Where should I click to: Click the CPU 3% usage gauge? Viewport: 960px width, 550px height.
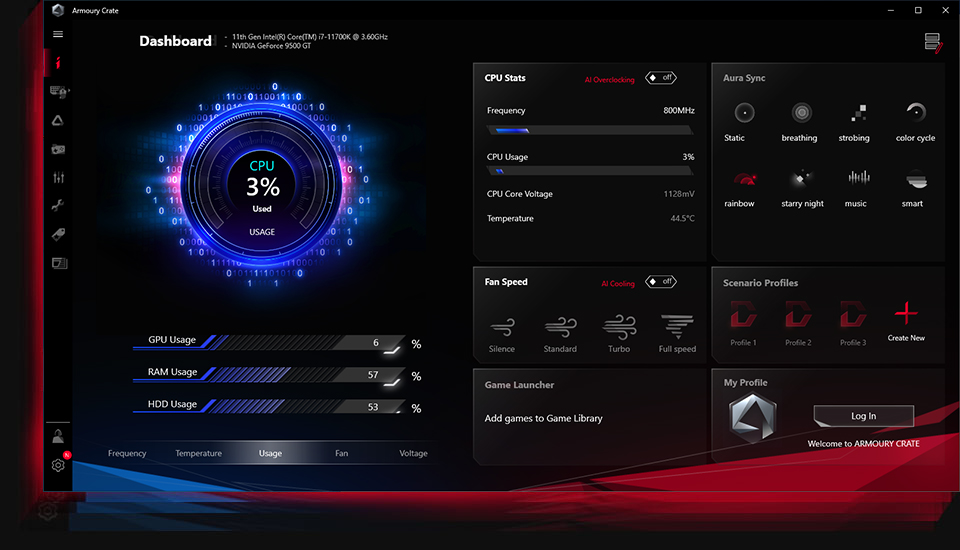click(262, 186)
